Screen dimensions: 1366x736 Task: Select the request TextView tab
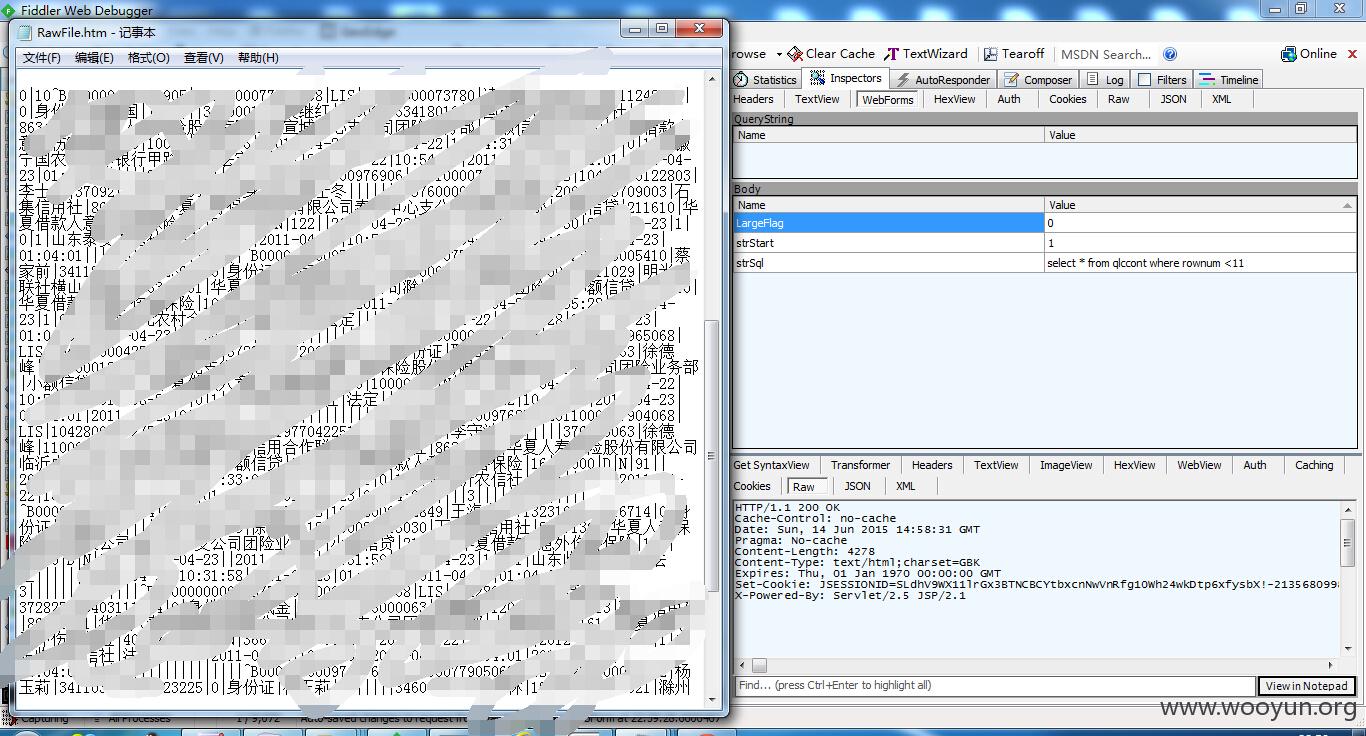[x=817, y=99]
